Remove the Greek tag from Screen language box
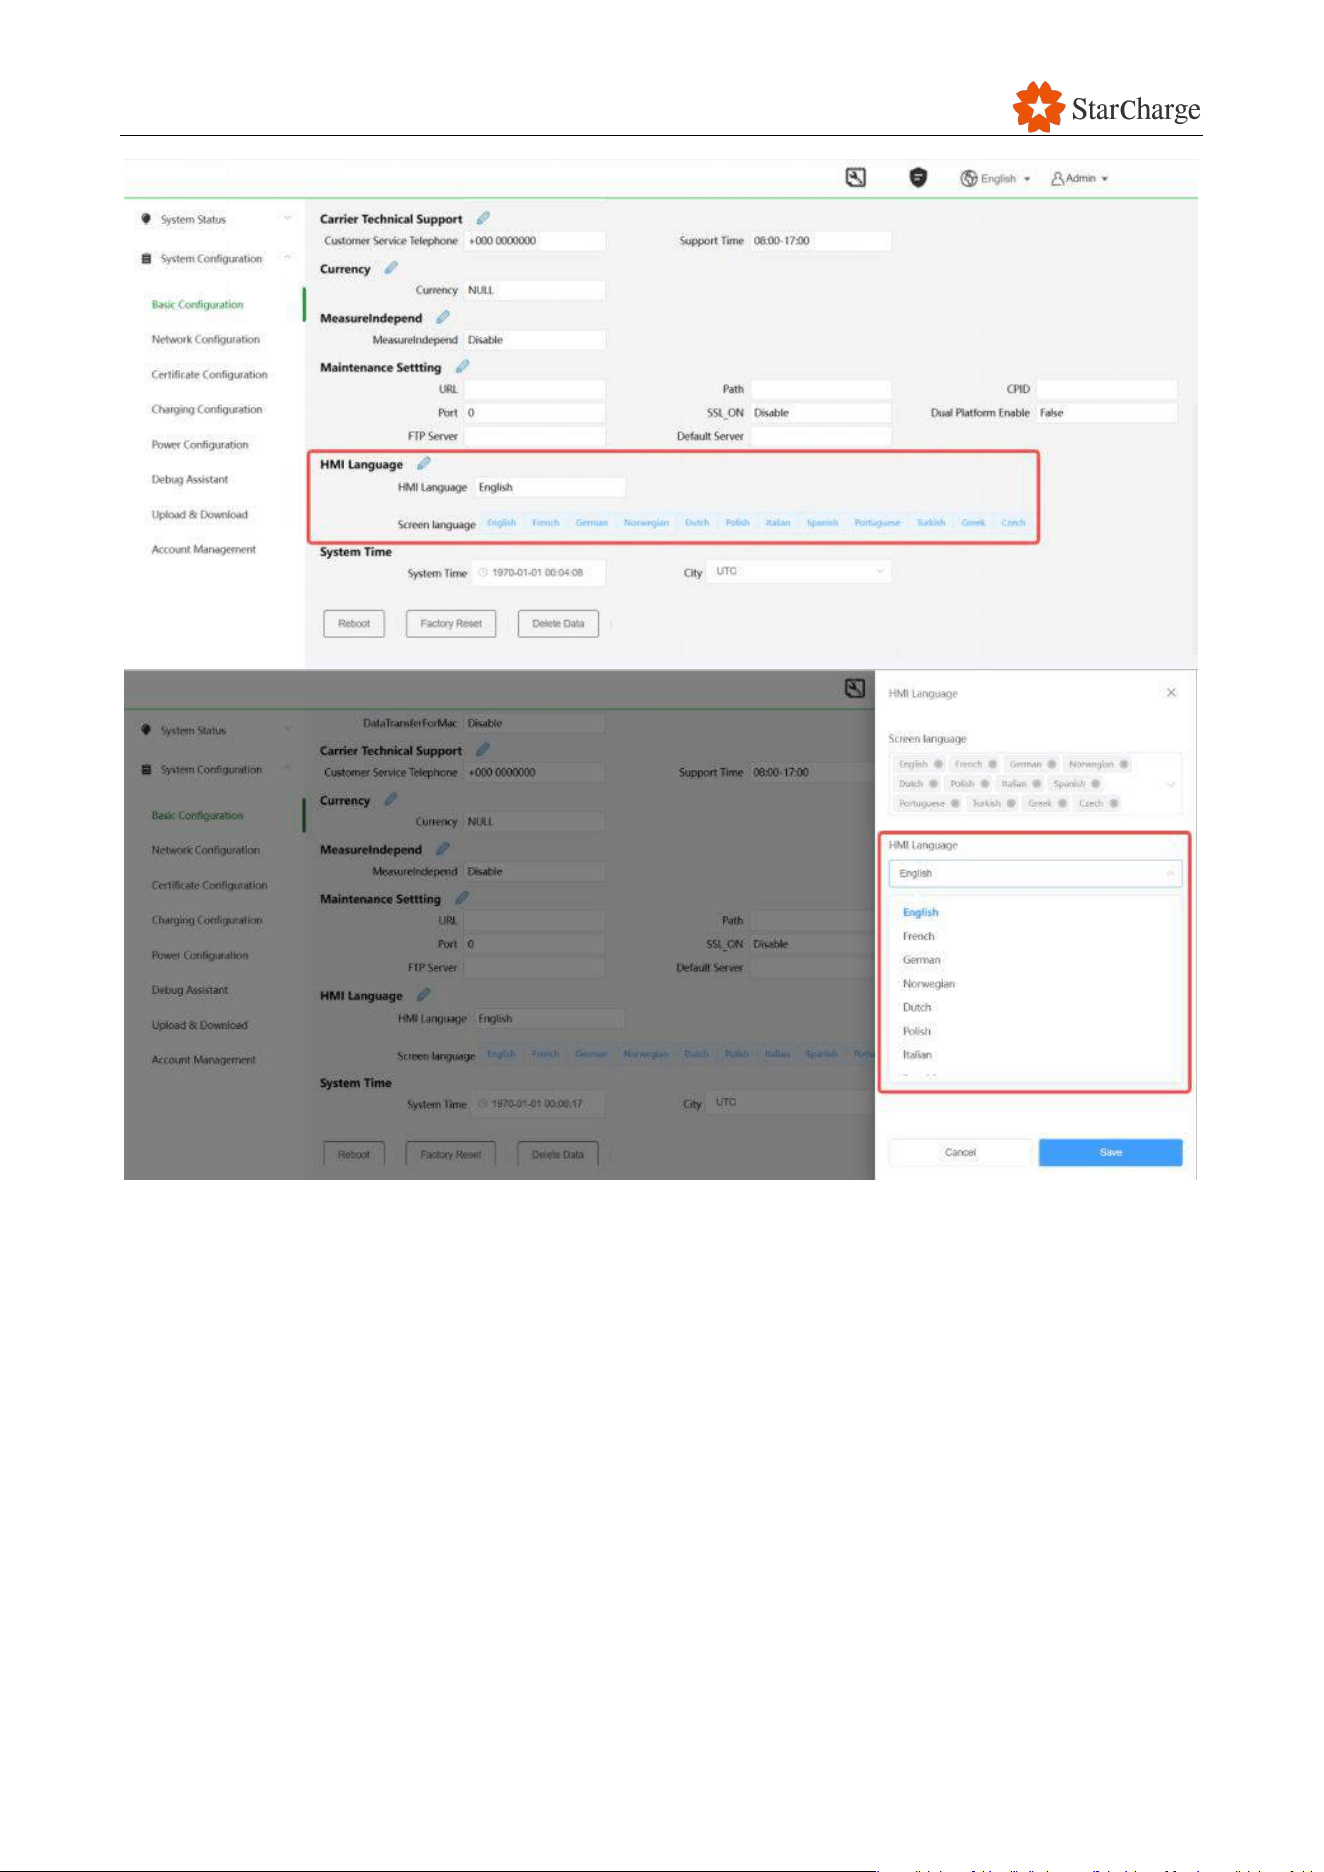 1062,803
